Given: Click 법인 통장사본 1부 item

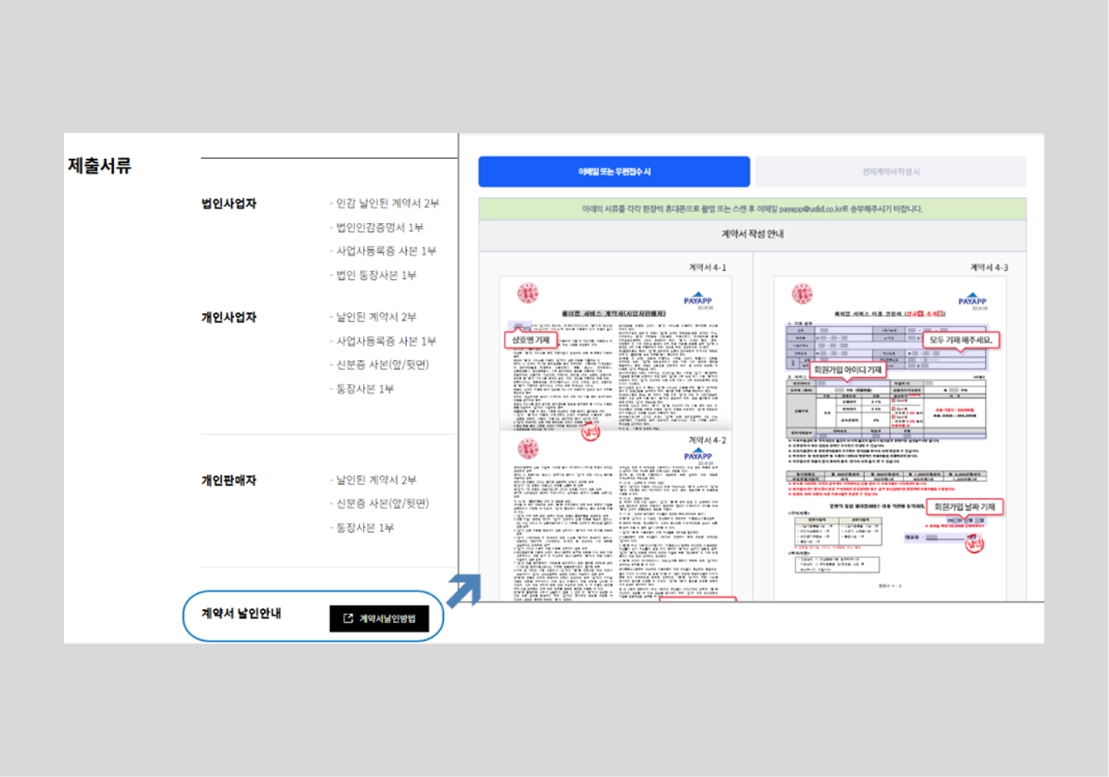Looking at the screenshot, I should click(x=373, y=275).
